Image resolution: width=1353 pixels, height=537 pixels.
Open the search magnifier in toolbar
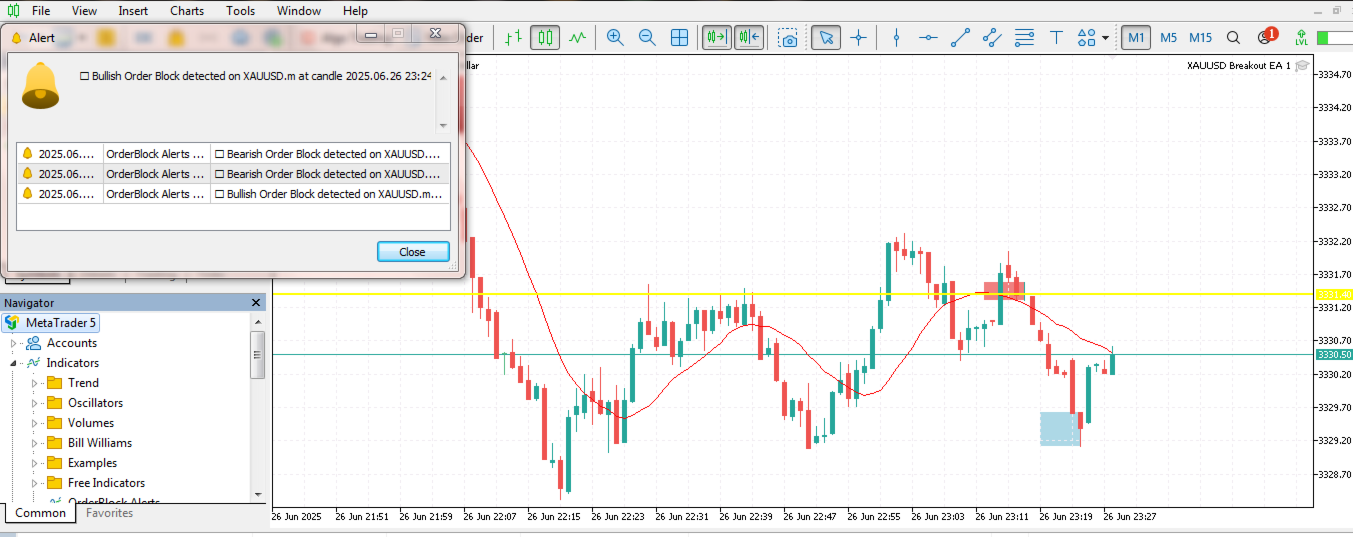1233,38
